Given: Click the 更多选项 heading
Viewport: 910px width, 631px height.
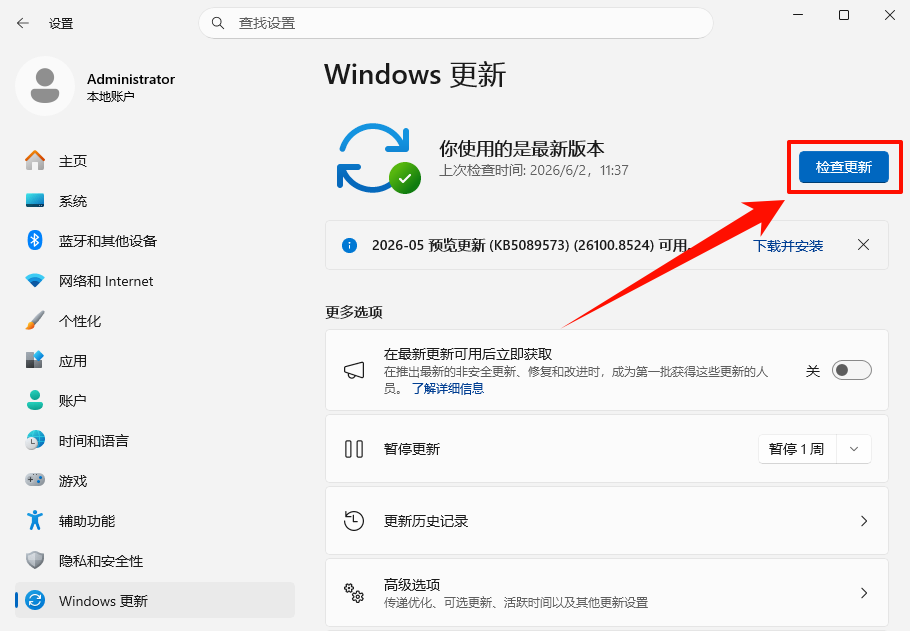Looking at the screenshot, I should 354,312.
